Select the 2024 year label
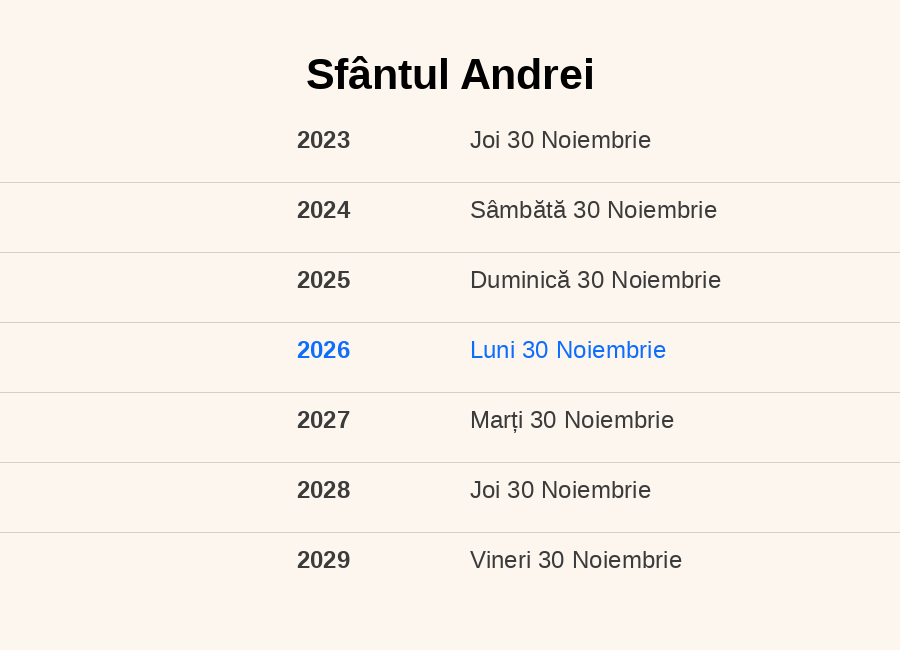Image resolution: width=900 pixels, height=650 pixels. pyautogui.click(x=323, y=210)
